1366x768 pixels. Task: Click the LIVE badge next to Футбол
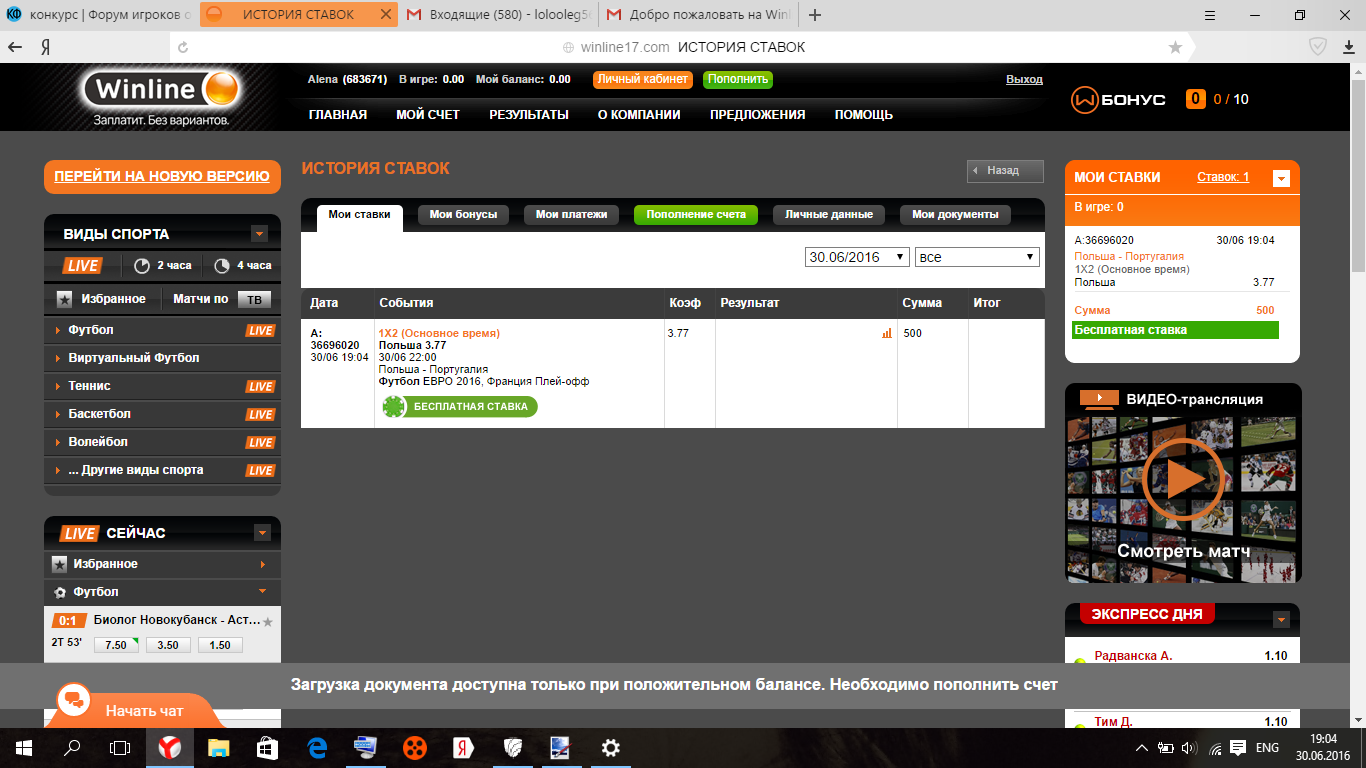260,331
